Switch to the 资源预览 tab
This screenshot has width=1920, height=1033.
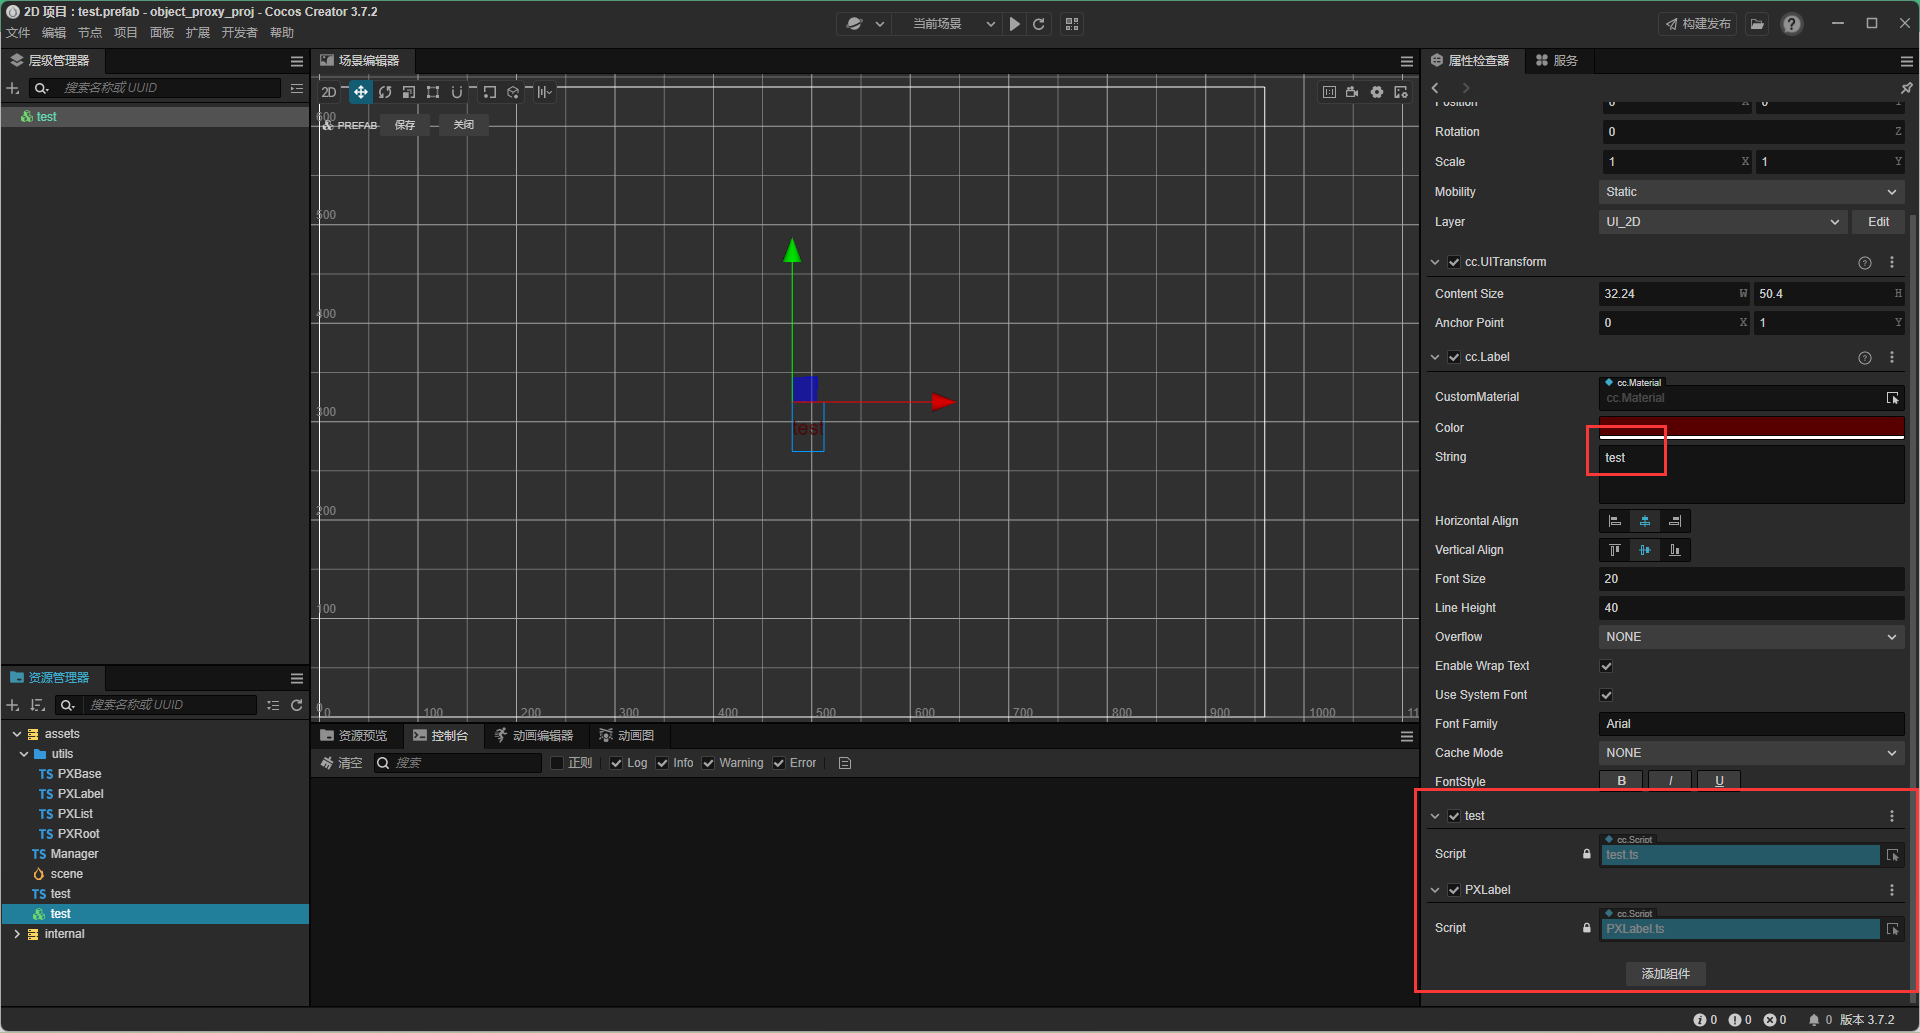pos(354,736)
